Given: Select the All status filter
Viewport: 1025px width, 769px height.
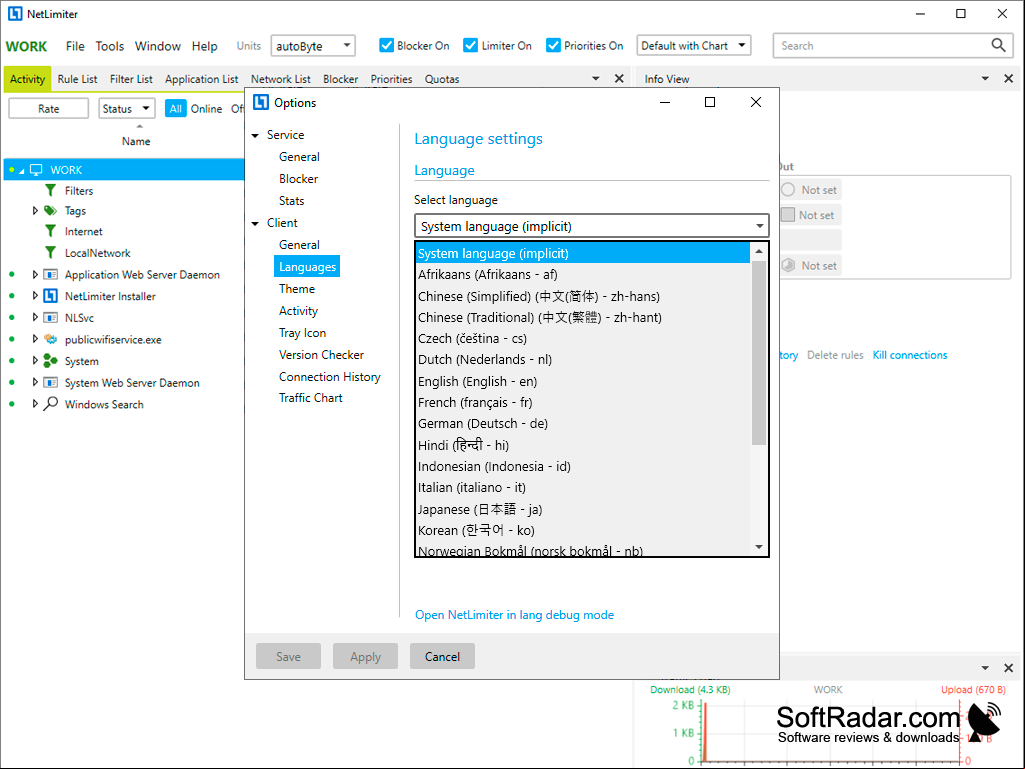Looking at the screenshot, I should click(x=176, y=109).
